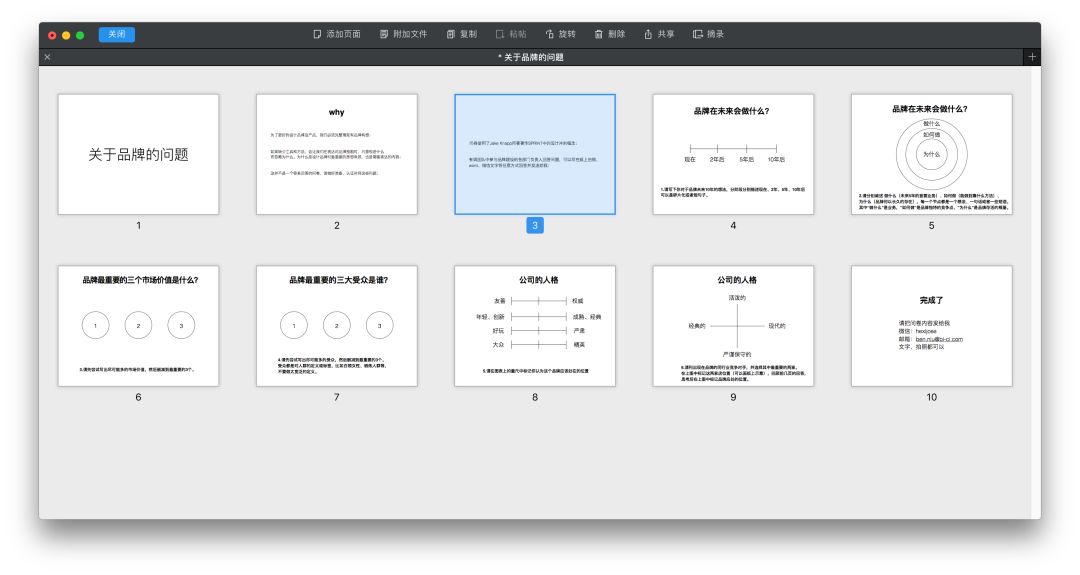The width and height of the screenshot is (1080, 575).
Task: Select page 8 公司的人格 sliders thumbnail
Action: tap(535, 326)
